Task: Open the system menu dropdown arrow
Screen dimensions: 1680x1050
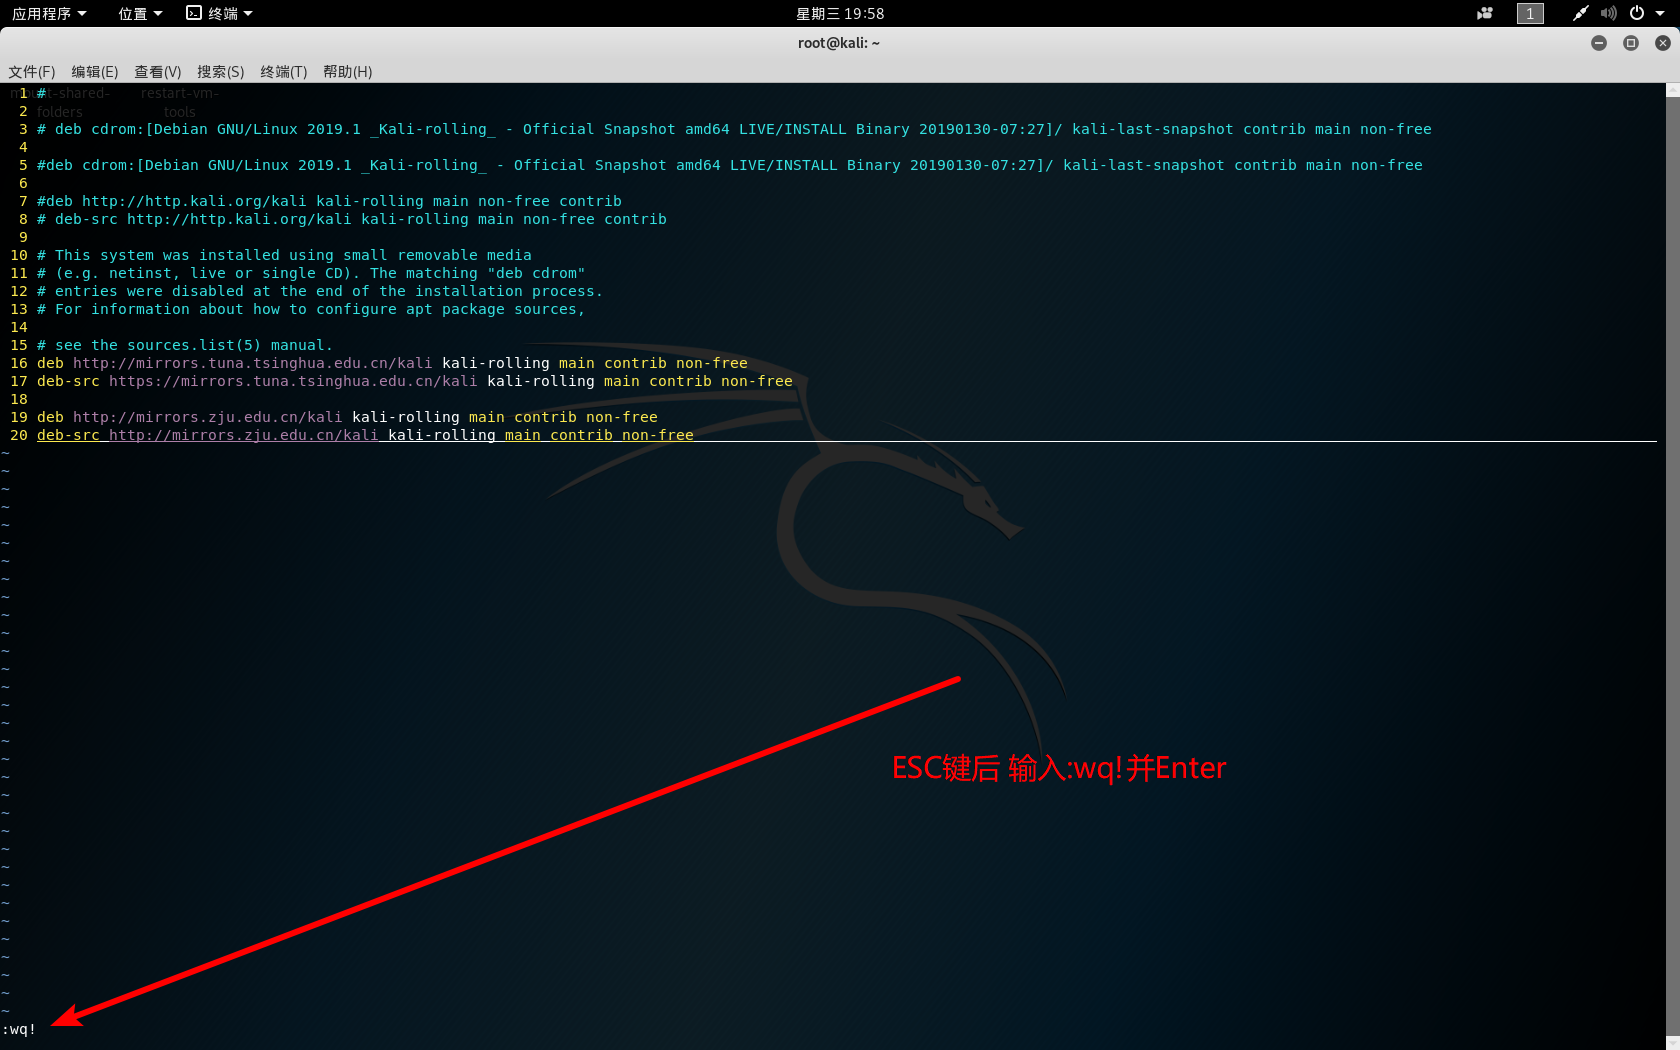Action: [1660, 13]
